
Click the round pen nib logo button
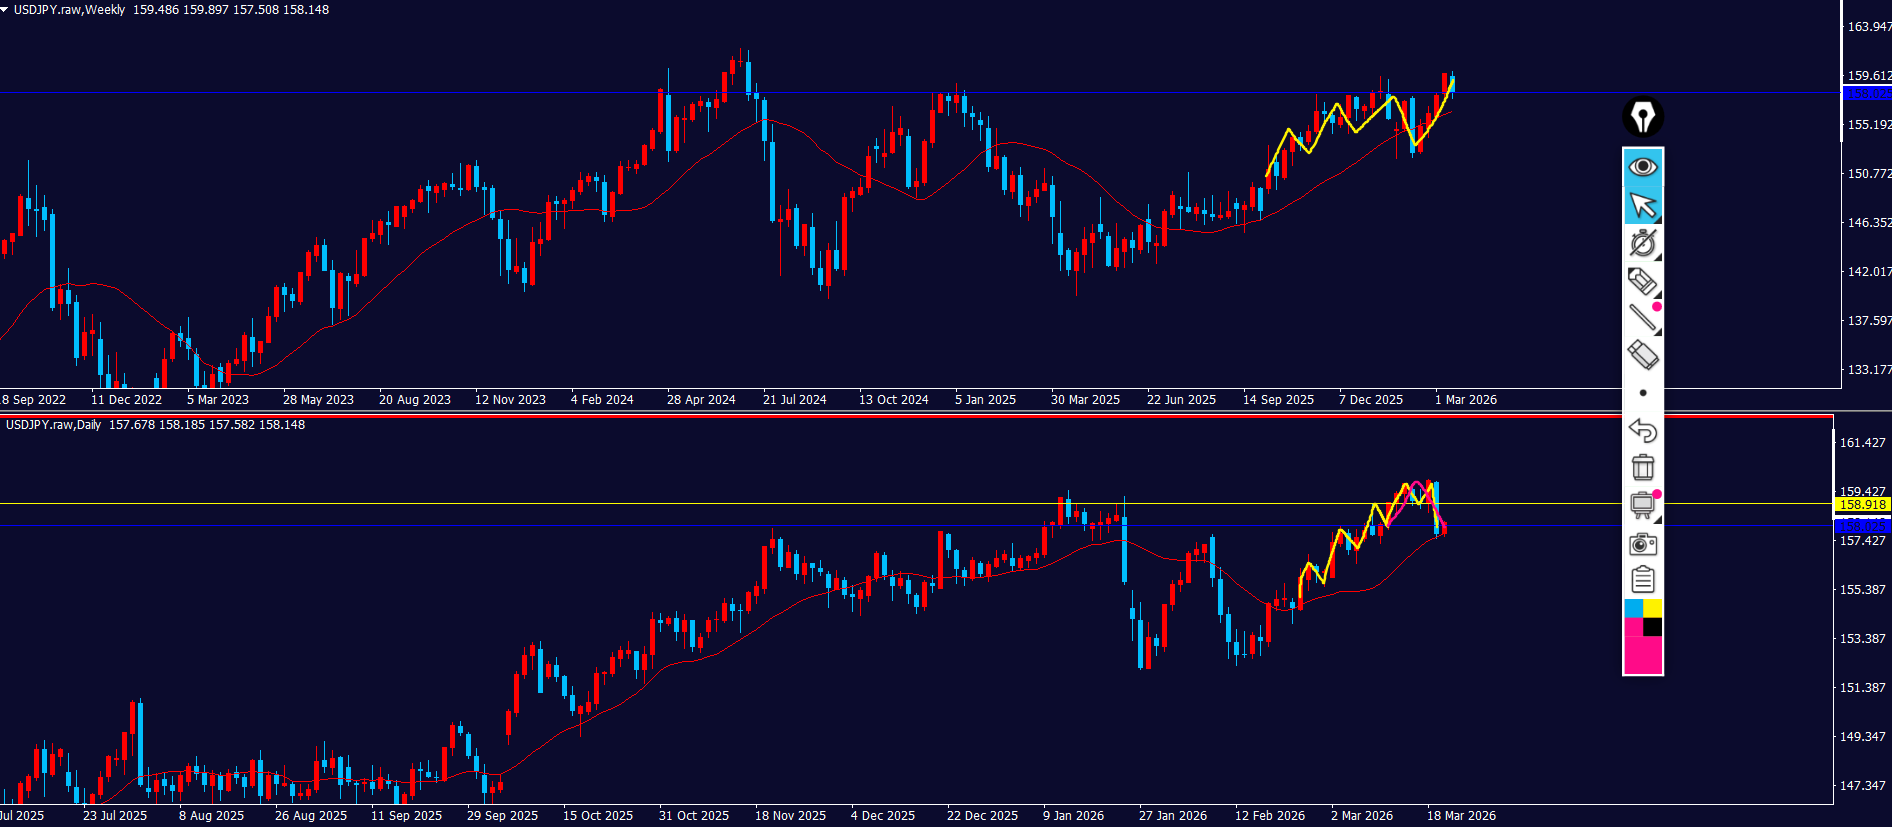1642,117
